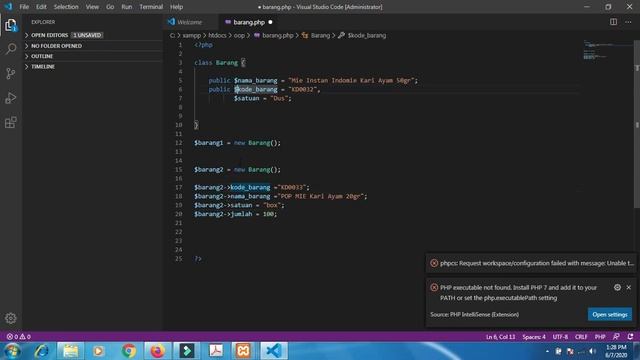Image resolution: width=640 pixels, height=360 pixels.
Task: Open Adobe Reader taskbar icon
Action: click(216, 351)
